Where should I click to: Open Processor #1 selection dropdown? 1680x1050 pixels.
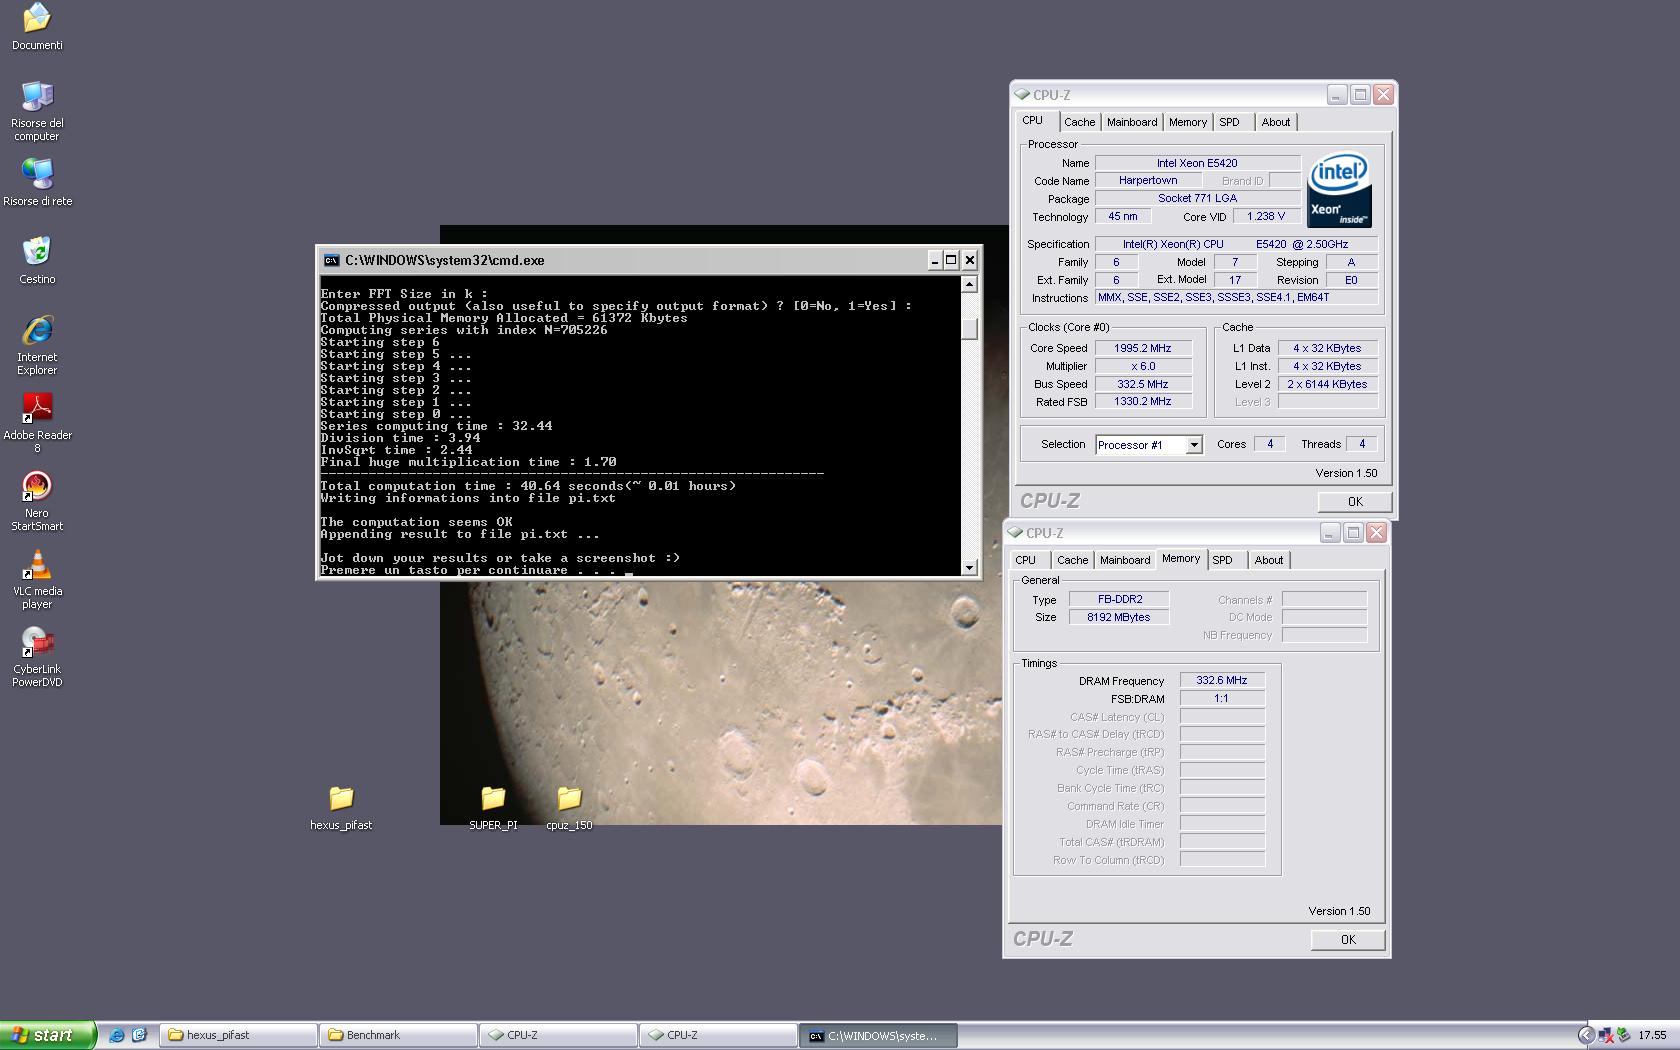coord(1194,445)
